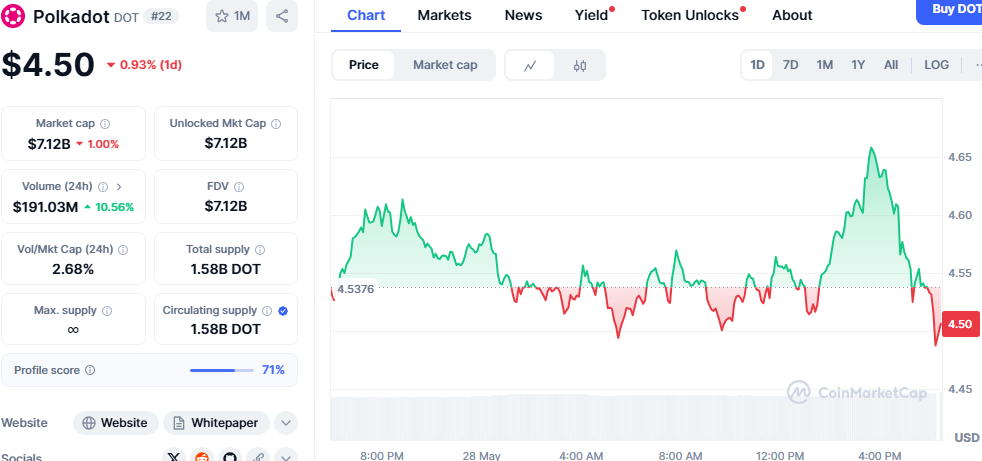Open the chain link social icon
This screenshot has width=982, height=461.
(x=258, y=456)
